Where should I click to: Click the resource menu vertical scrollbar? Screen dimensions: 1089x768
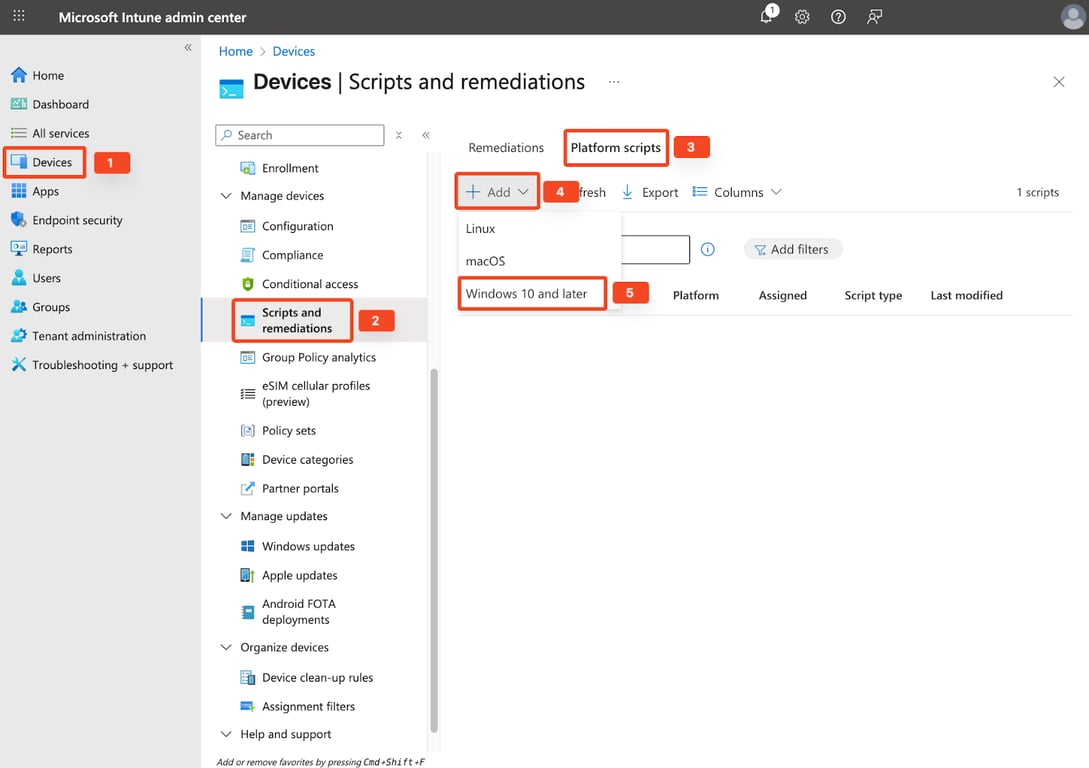[433, 550]
